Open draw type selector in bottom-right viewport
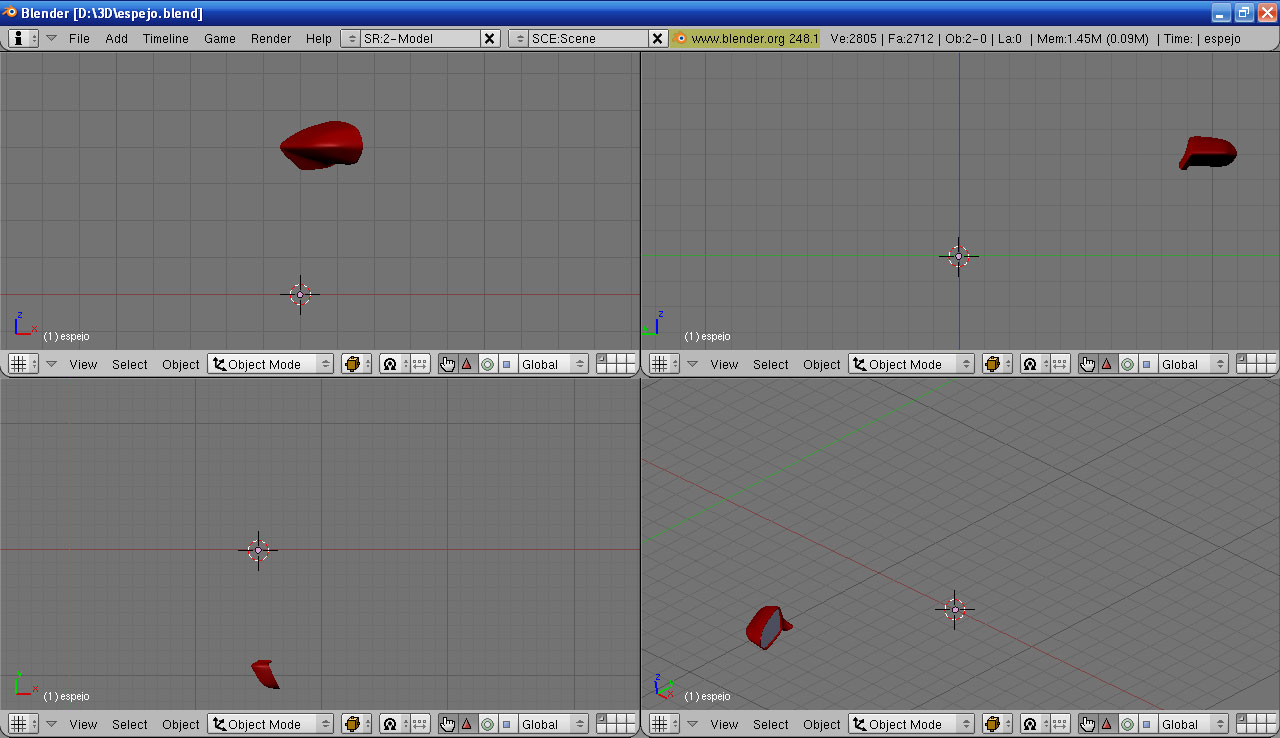 coord(998,724)
